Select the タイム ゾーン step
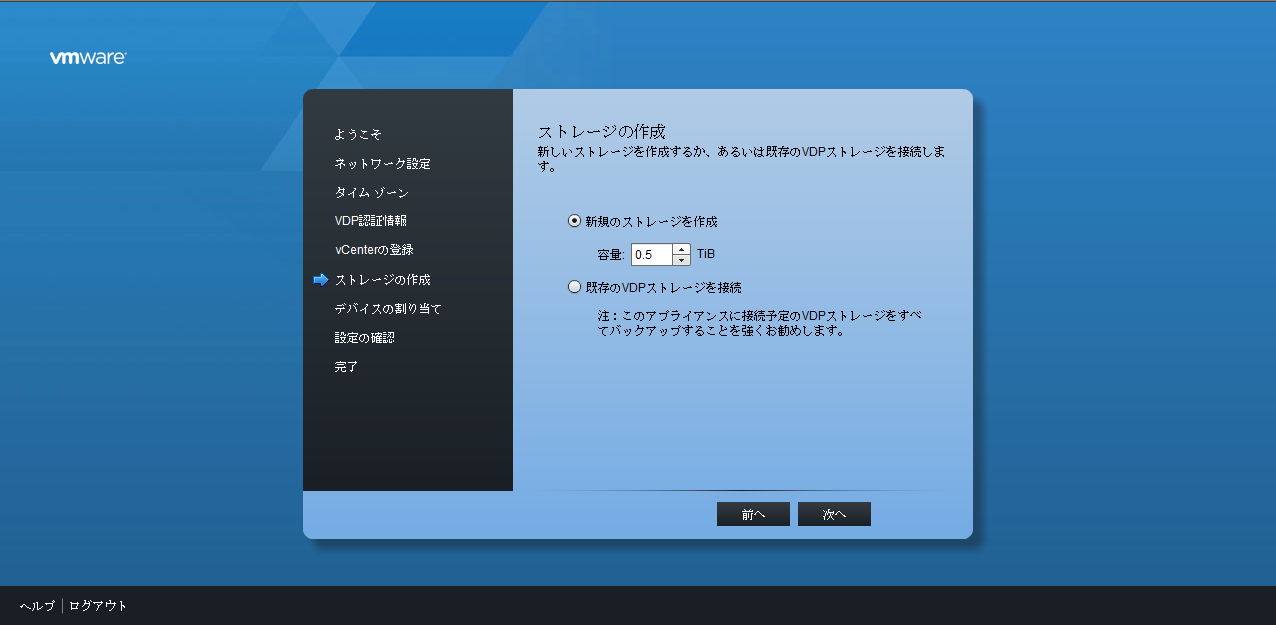The image size is (1276, 625). click(371, 192)
